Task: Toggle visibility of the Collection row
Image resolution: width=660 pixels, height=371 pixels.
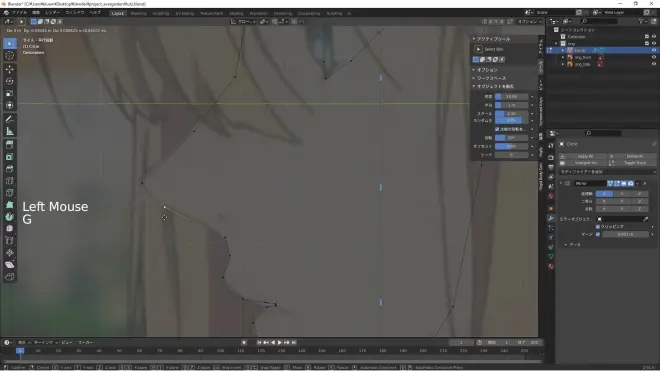Action: [x=654, y=37]
